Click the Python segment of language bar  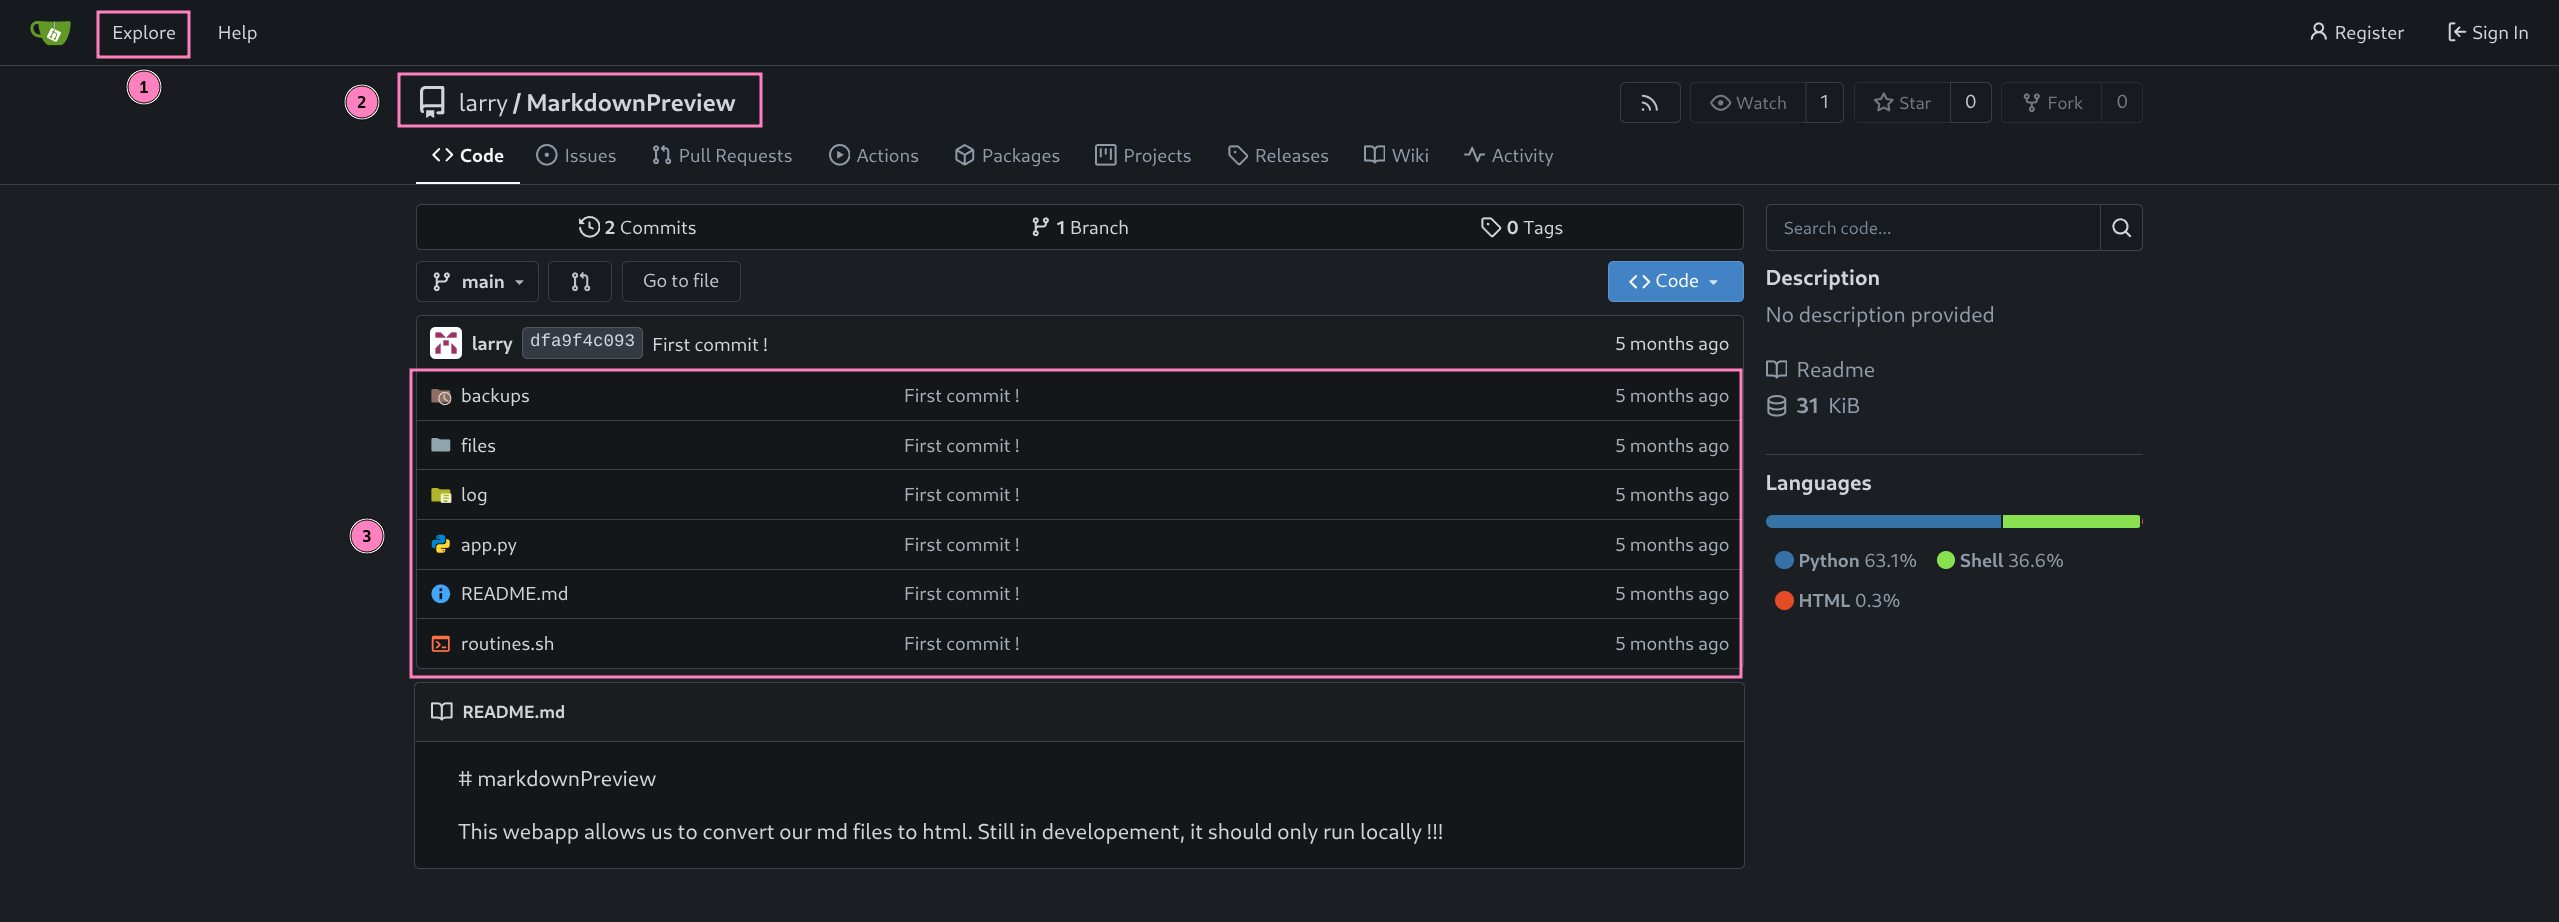[1882, 521]
